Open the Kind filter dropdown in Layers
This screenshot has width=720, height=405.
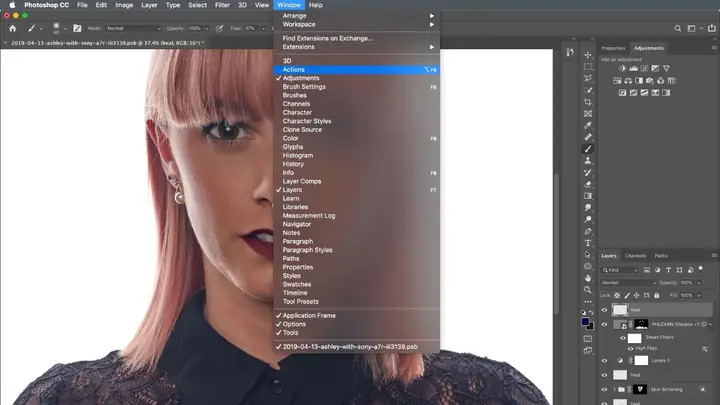[620, 270]
